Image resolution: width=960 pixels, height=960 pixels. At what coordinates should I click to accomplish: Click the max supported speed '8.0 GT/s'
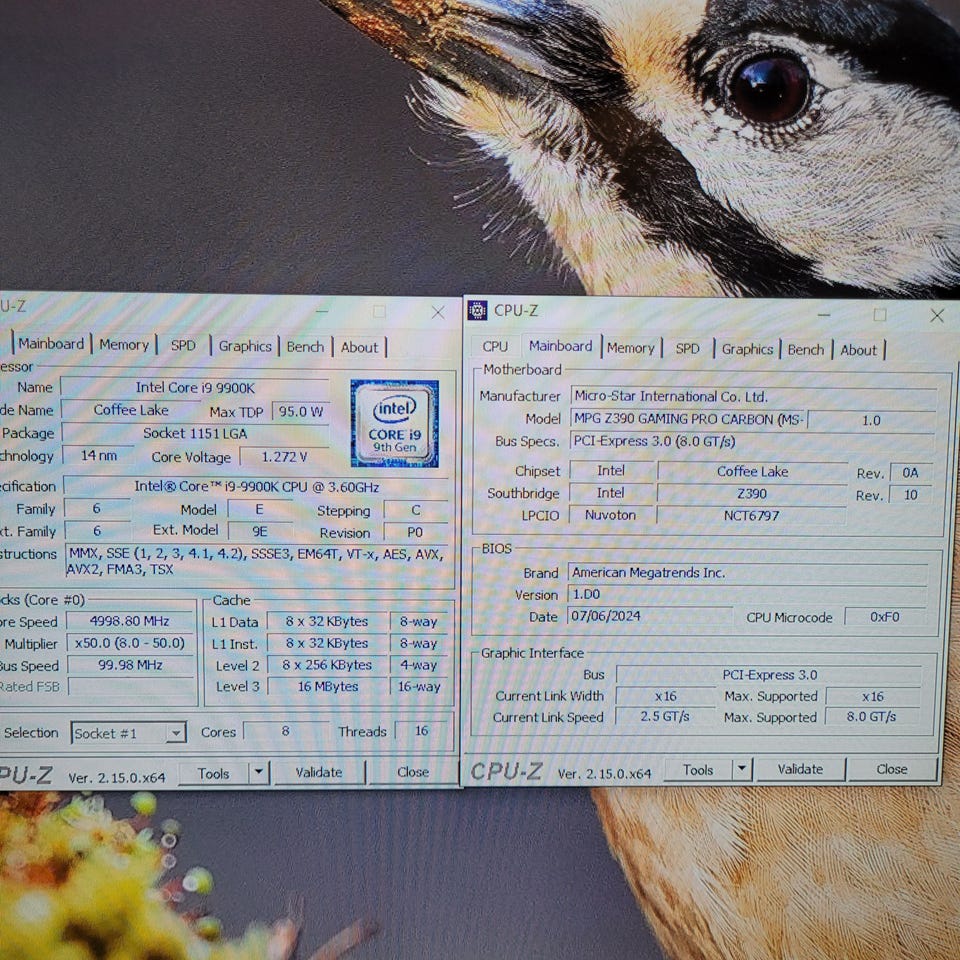coord(872,716)
